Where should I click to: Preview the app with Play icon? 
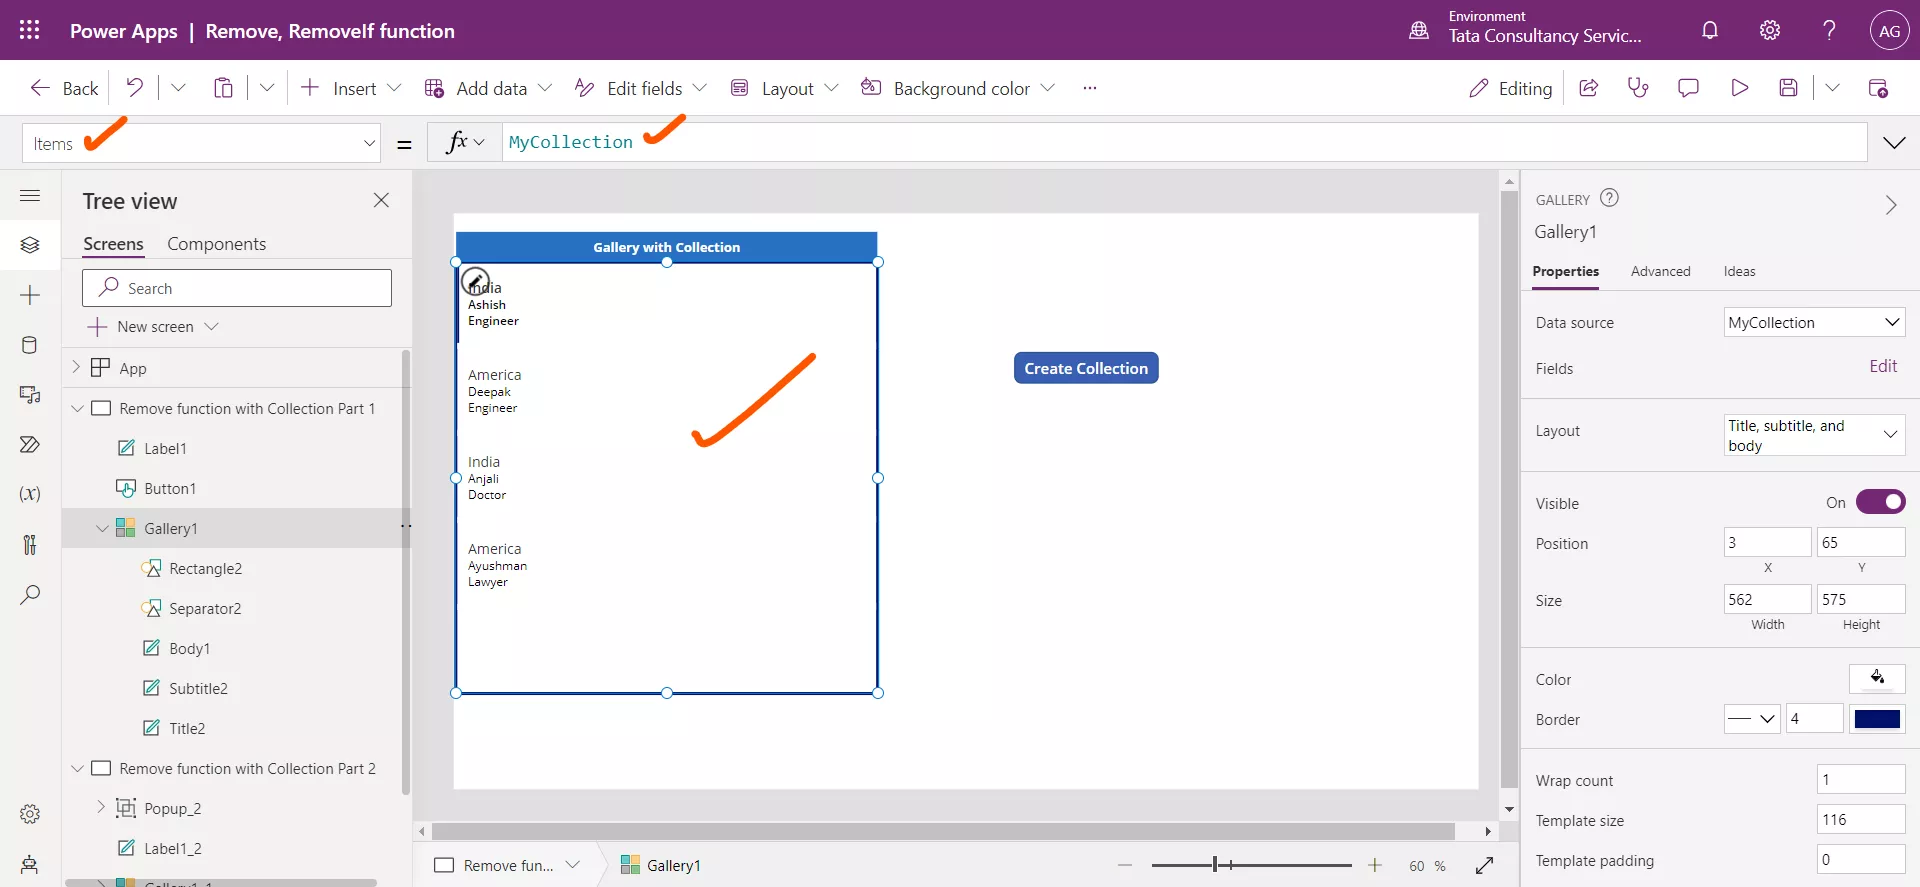tap(1739, 88)
